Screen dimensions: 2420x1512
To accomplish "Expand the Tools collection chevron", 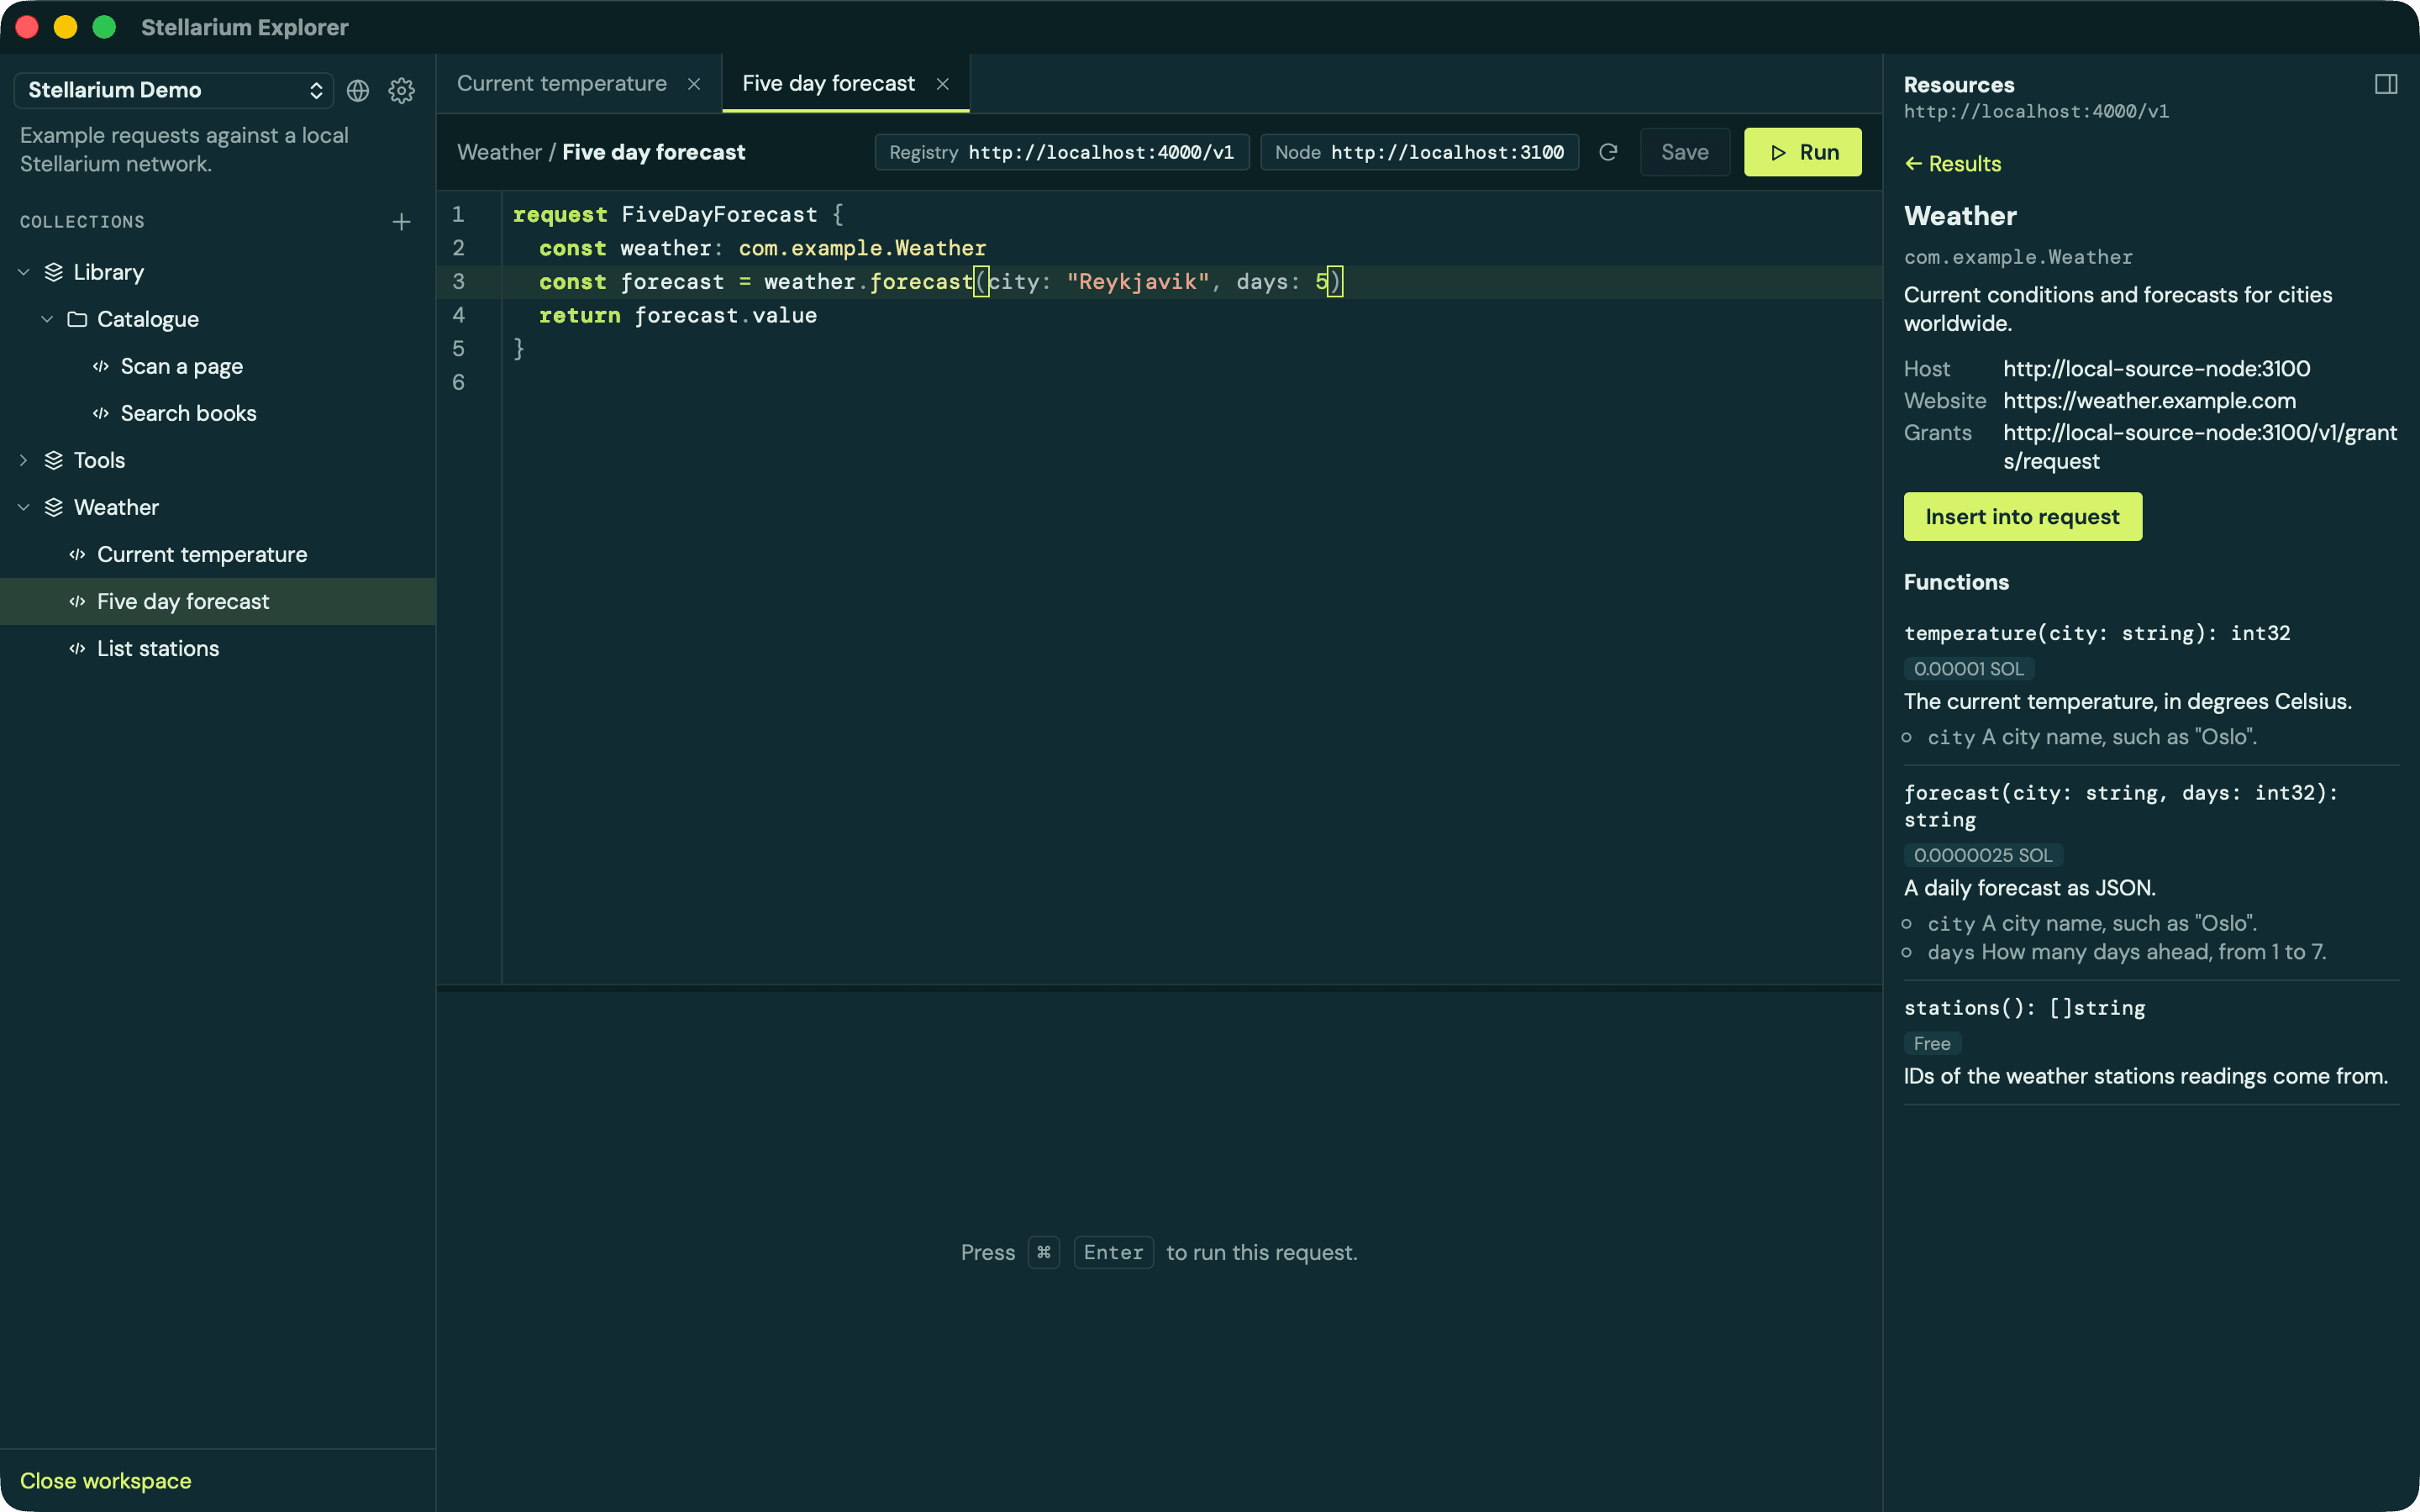I will [24, 460].
